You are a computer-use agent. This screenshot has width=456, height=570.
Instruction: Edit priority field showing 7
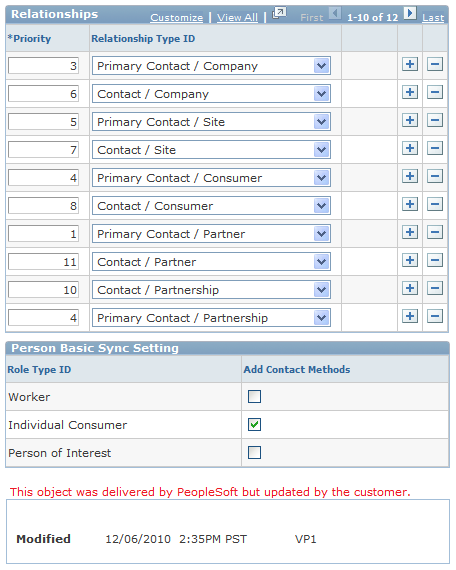coord(43,150)
